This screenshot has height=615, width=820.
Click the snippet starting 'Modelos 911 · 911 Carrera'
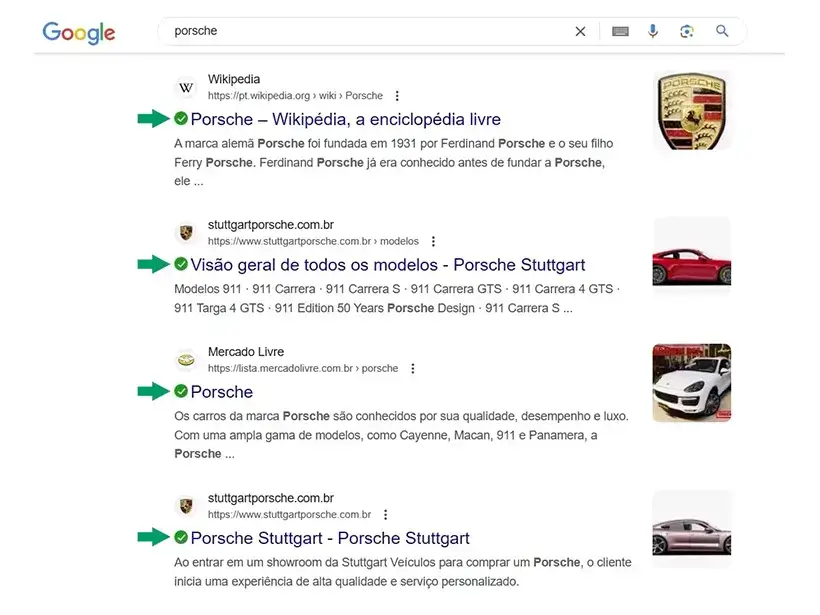(397, 298)
